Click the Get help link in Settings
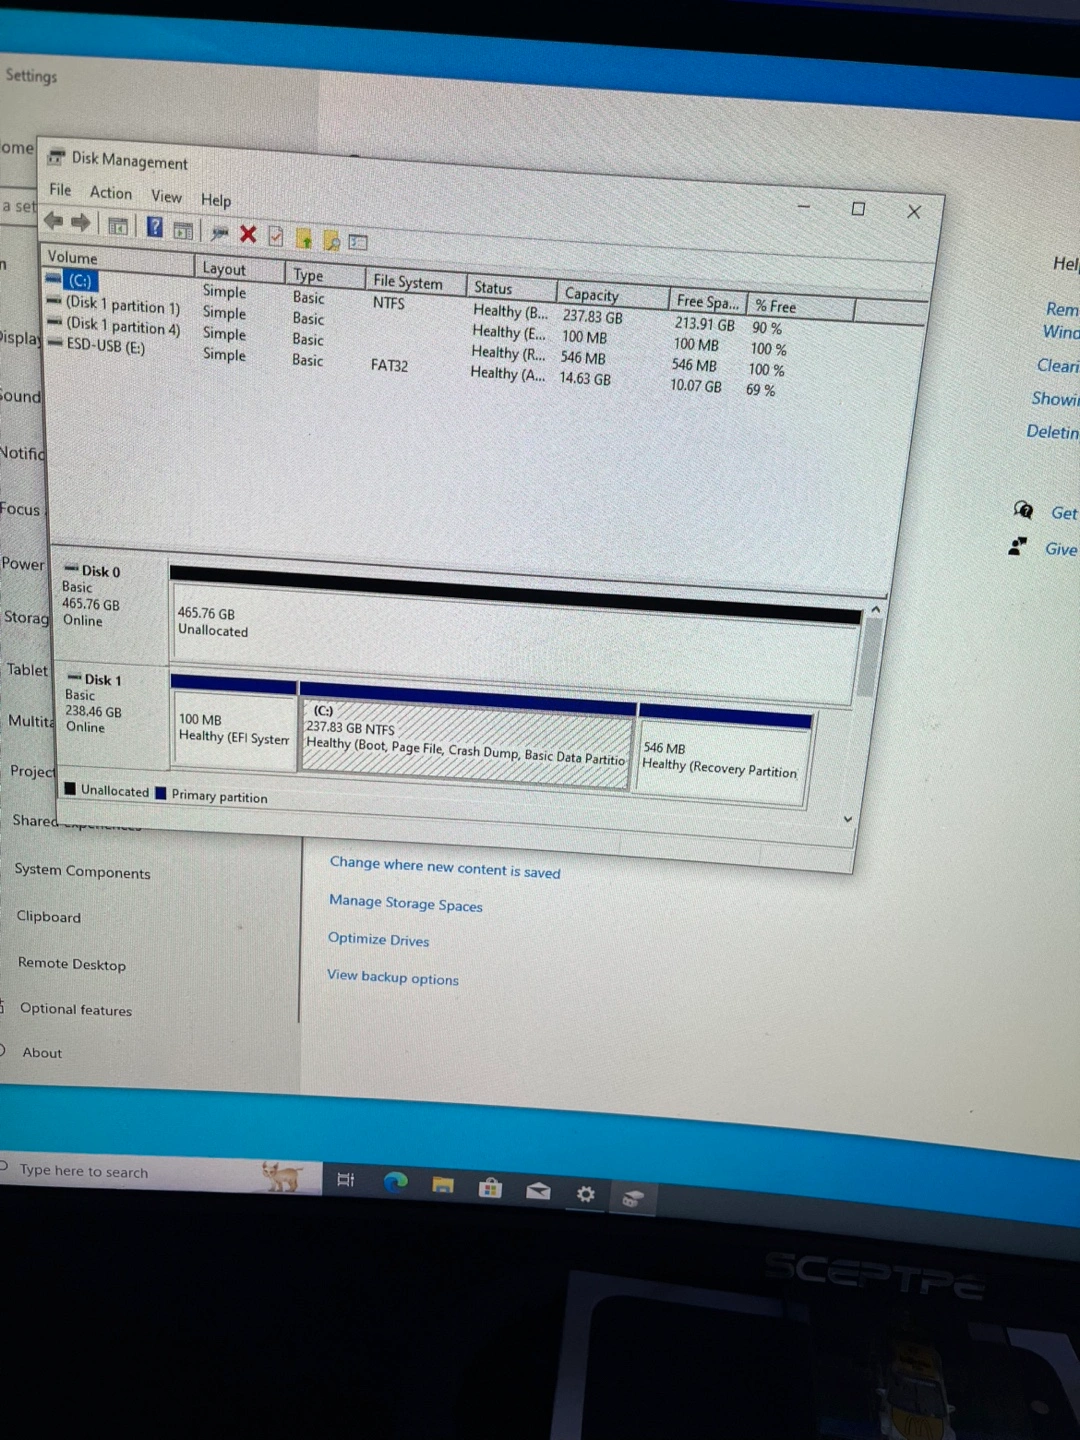The height and width of the screenshot is (1440, 1080). 1064,513
